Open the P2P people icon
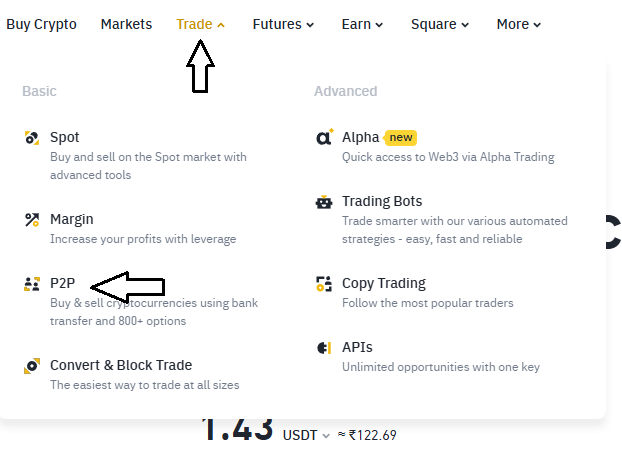Viewport: 622px width, 453px height. 32,284
